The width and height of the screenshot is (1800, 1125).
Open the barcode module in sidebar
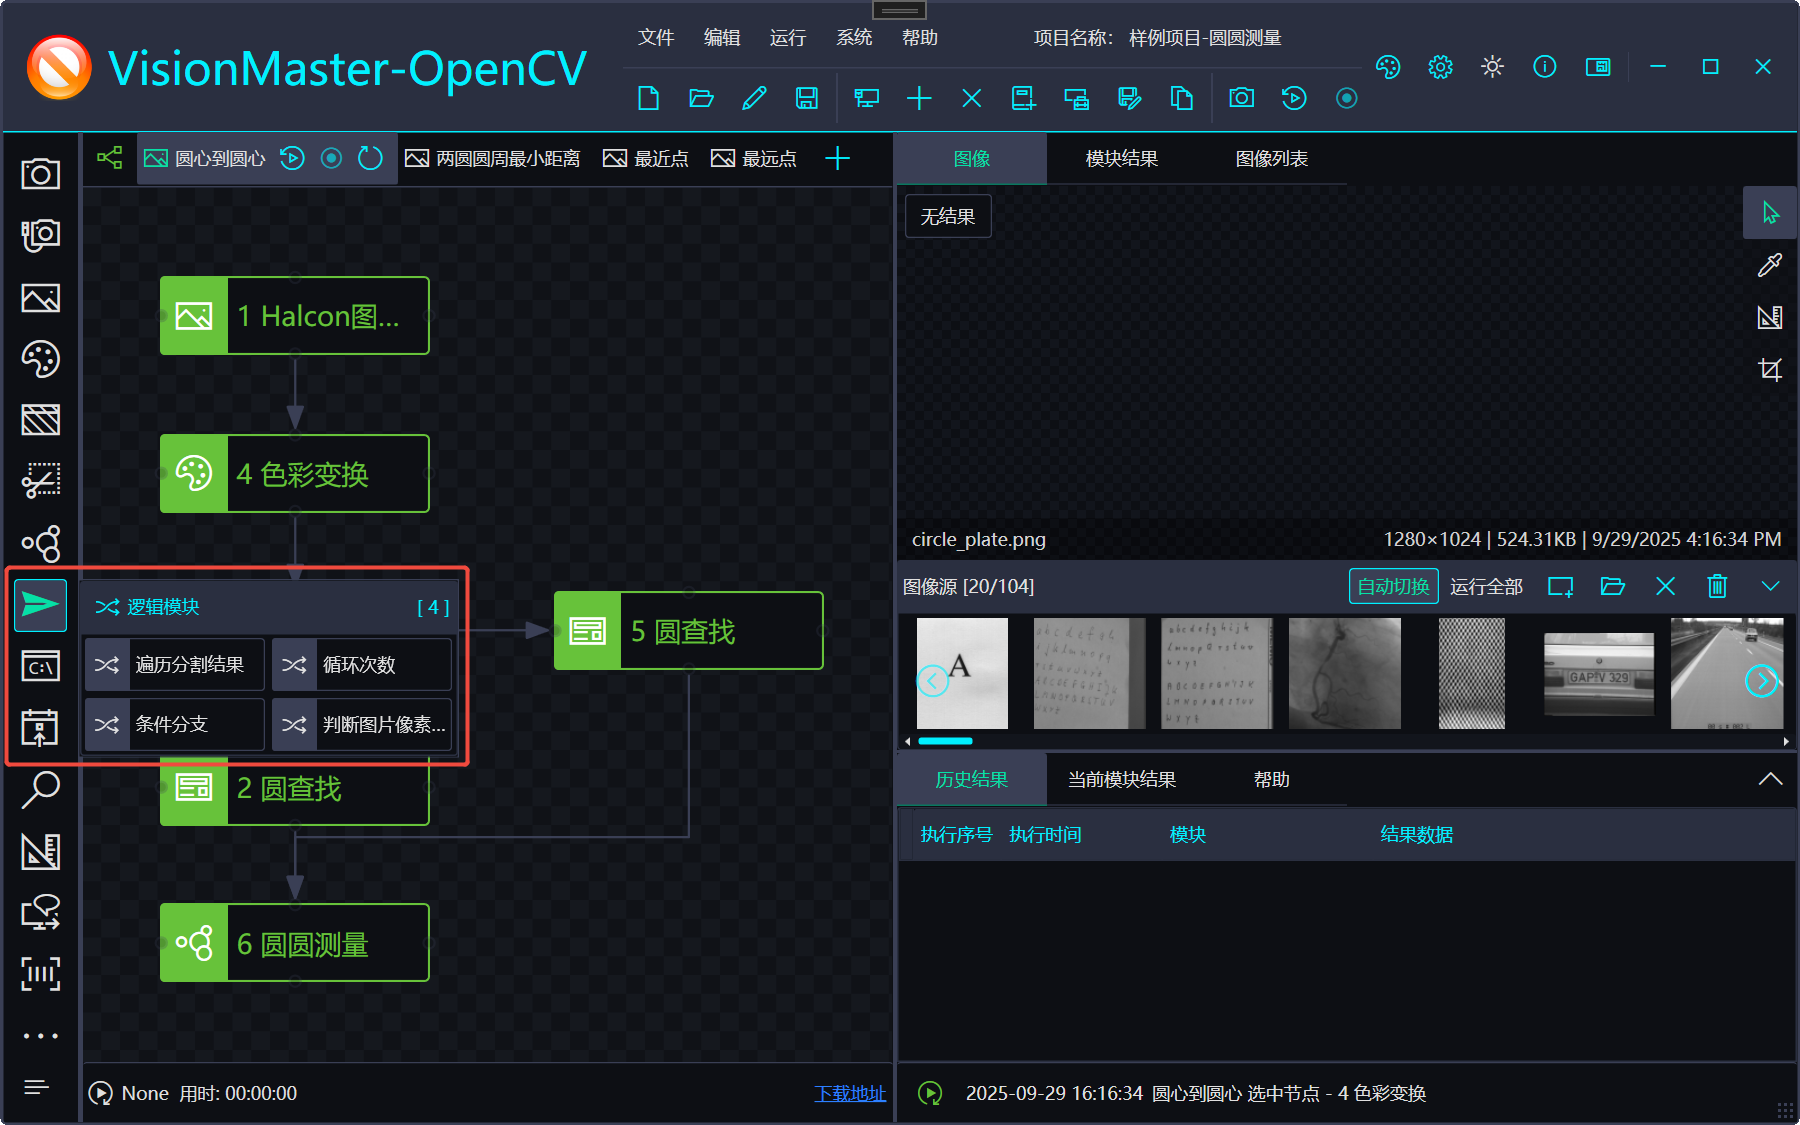coord(40,973)
